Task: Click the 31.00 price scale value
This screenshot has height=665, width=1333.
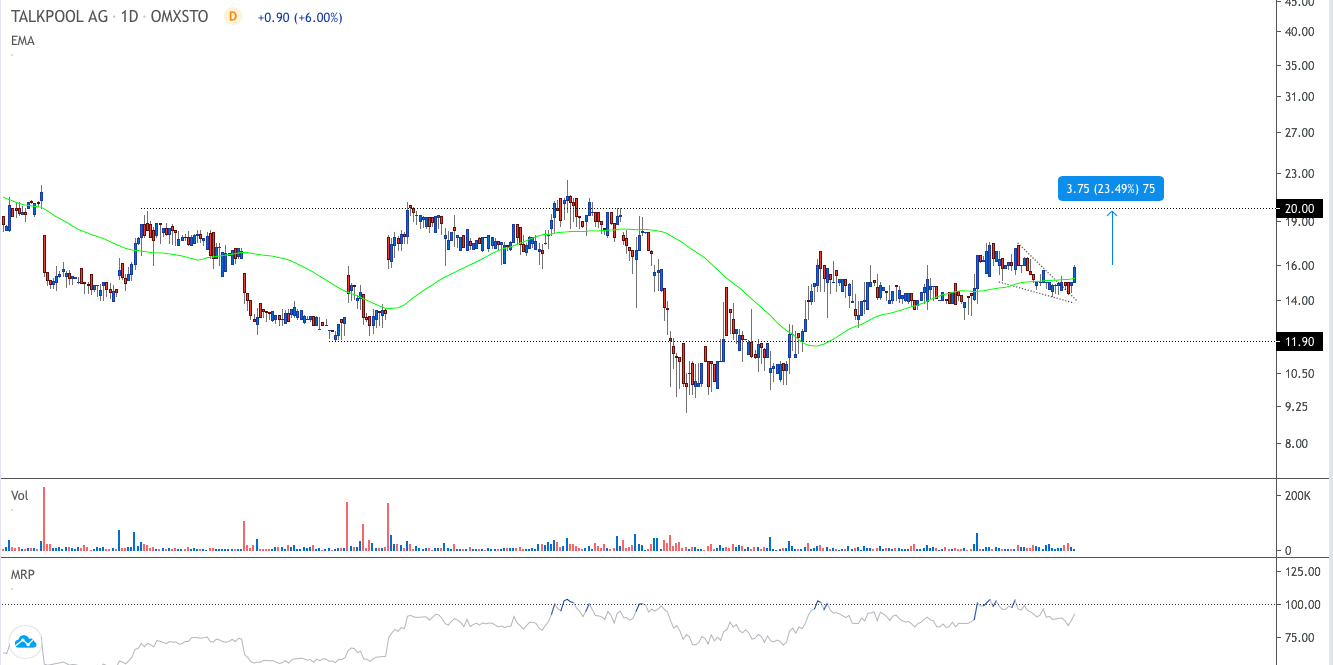Action: tap(1300, 97)
